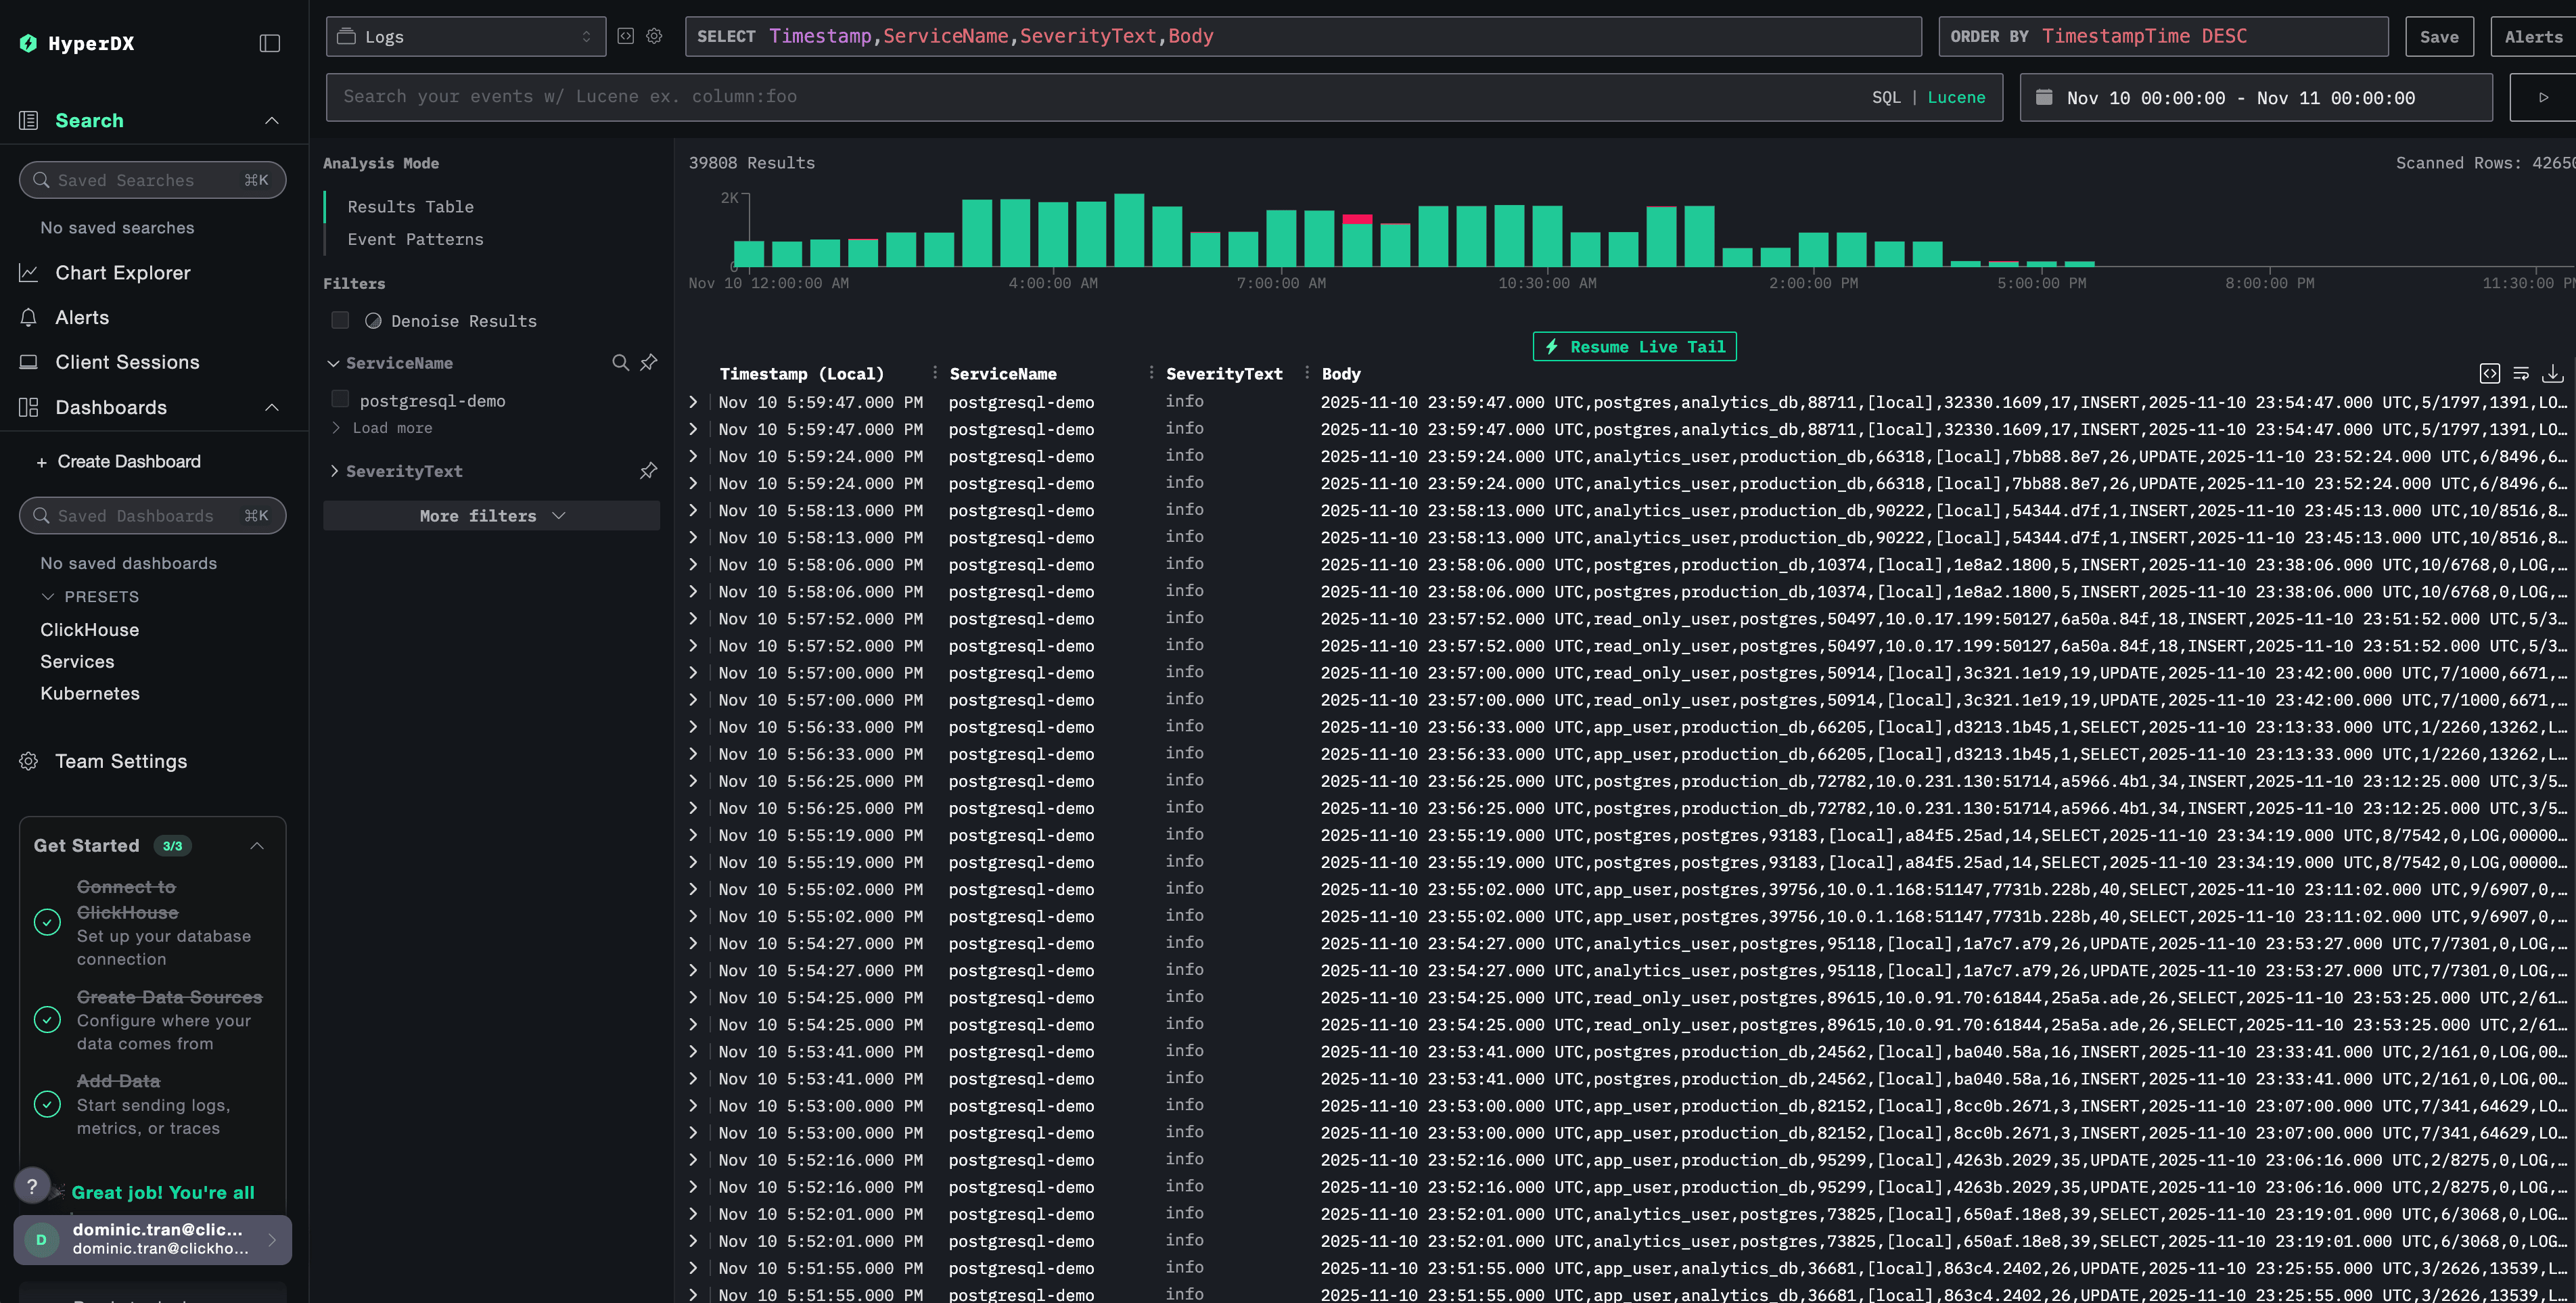This screenshot has width=2576, height=1303.
Task: Toggle line wrap icon above the table
Action: pos(2521,373)
